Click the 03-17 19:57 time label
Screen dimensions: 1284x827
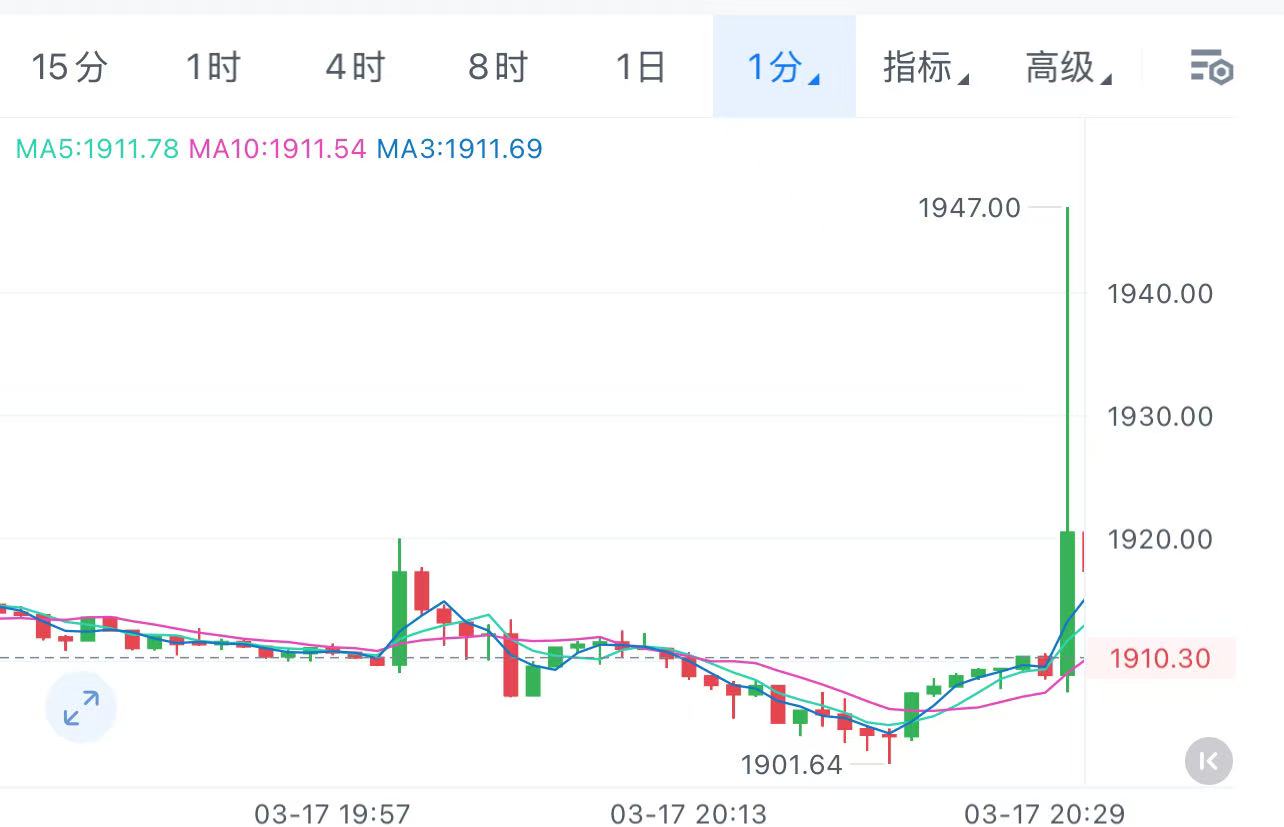click(332, 813)
